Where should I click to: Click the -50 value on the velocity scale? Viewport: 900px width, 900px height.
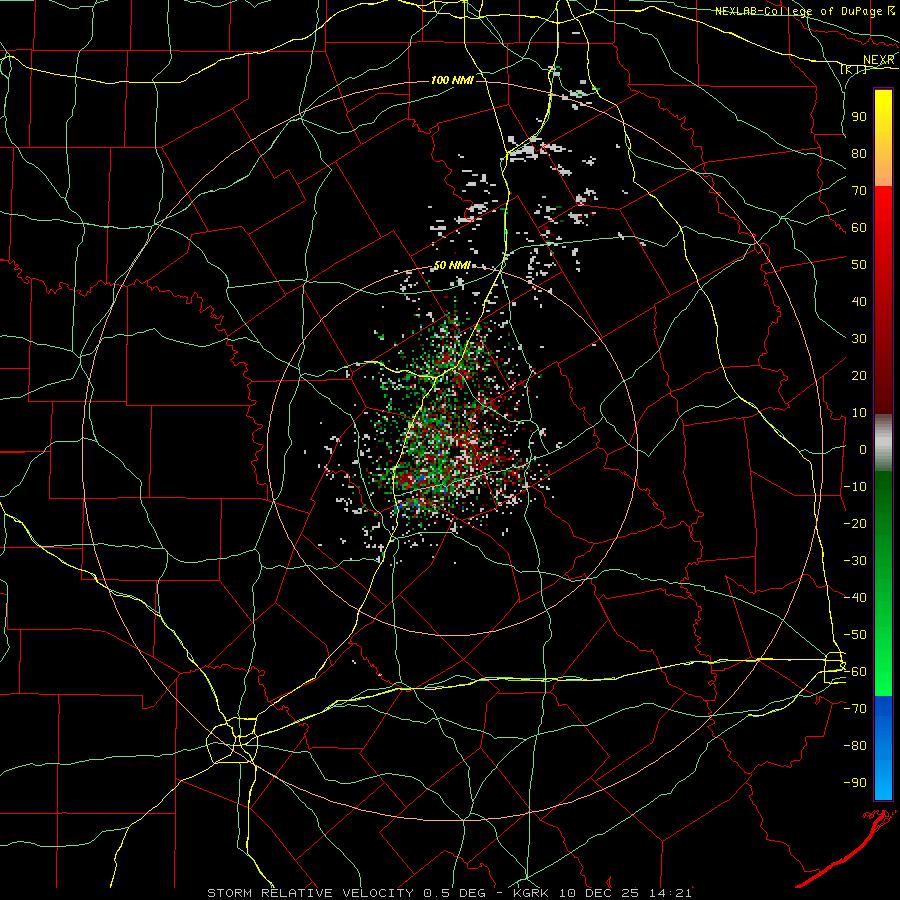tap(855, 635)
